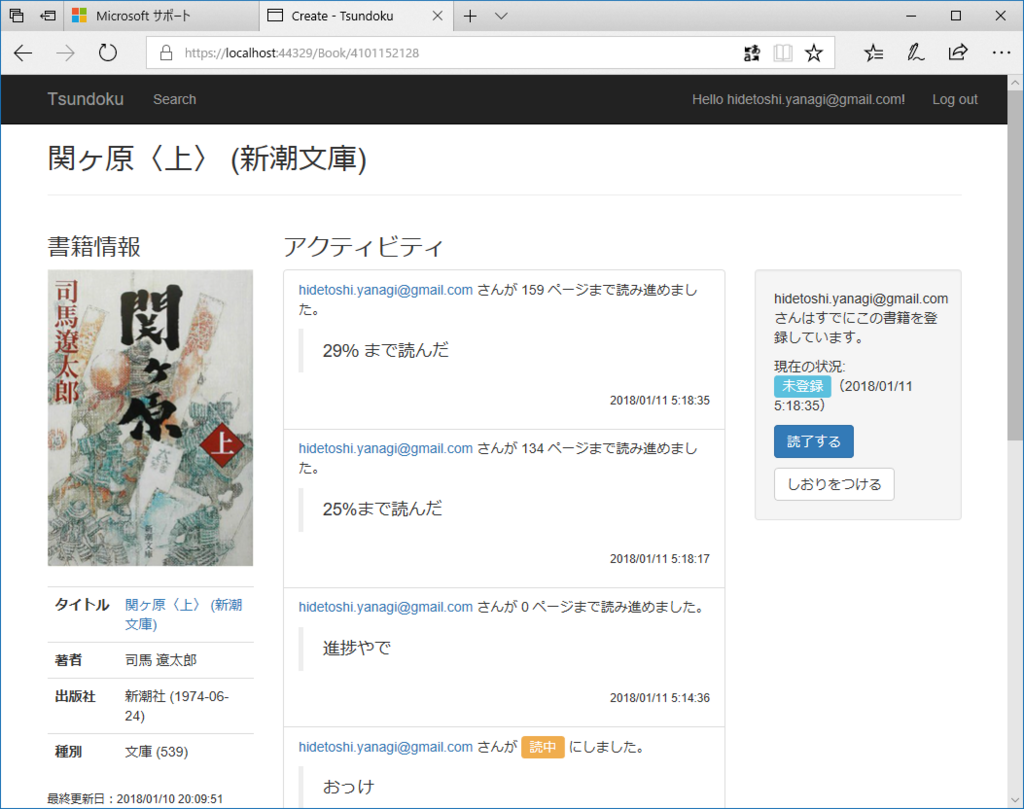The width and height of the screenshot is (1024, 809).
Task: Open the tab preview dropdown chevron
Action: coord(499,15)
